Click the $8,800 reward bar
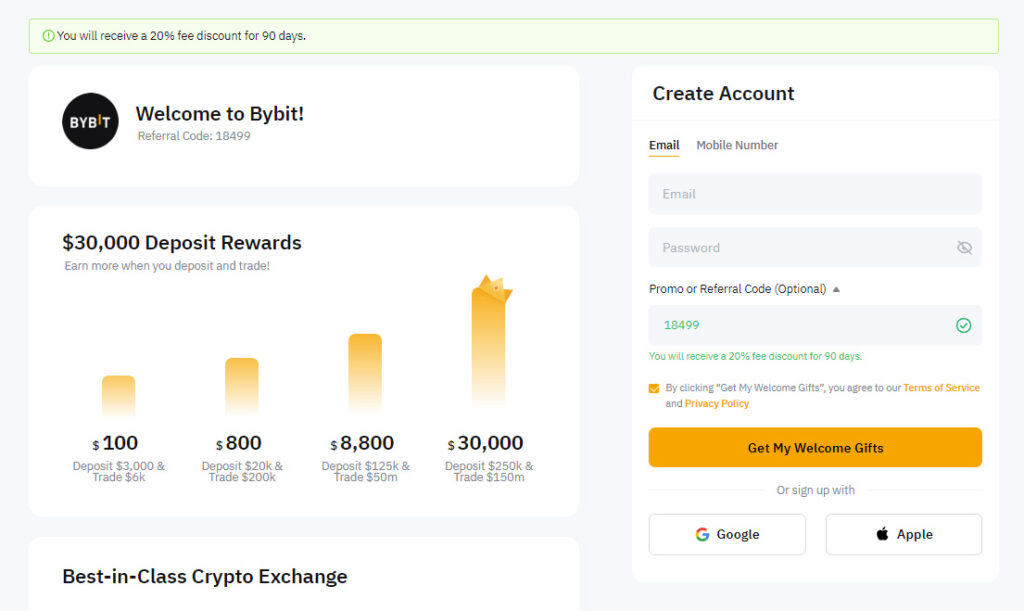The image size is (1024, 611). point(365,374)
